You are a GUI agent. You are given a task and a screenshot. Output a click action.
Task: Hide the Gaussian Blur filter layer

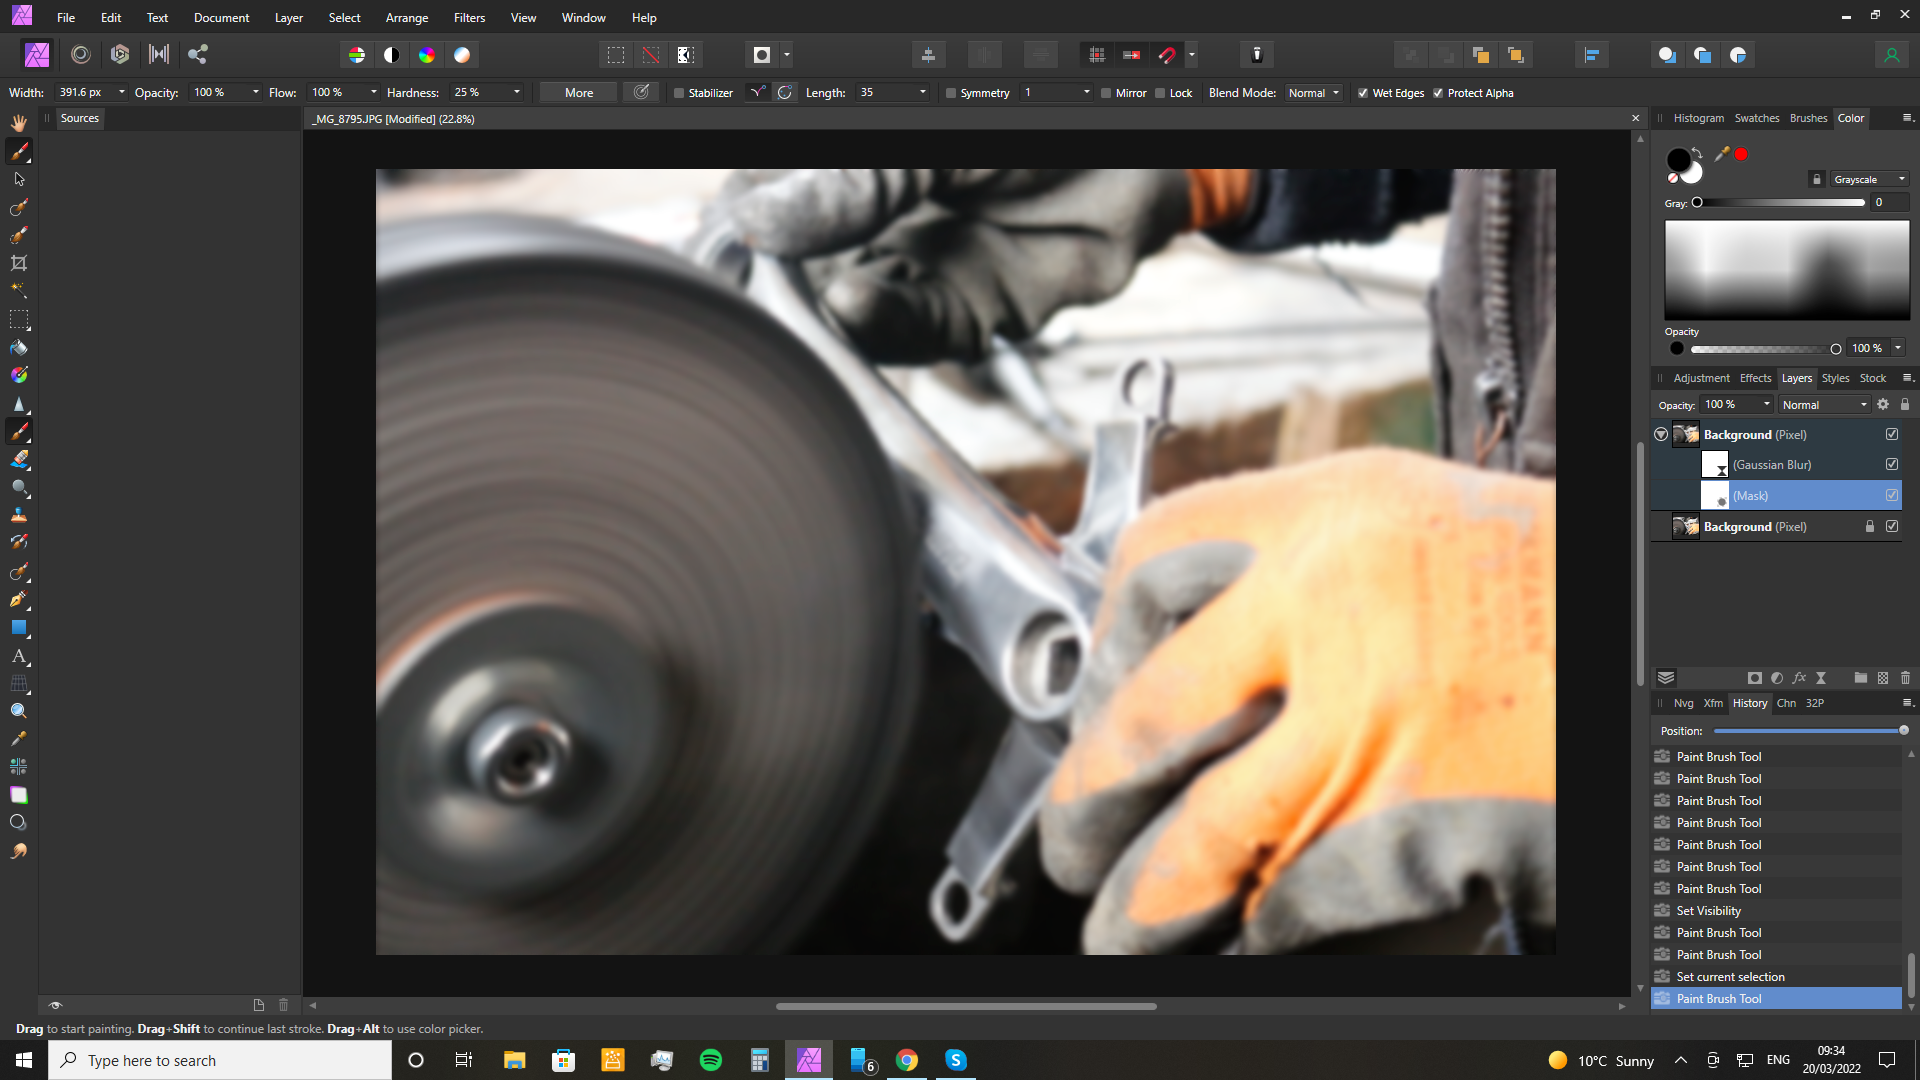1892,464
